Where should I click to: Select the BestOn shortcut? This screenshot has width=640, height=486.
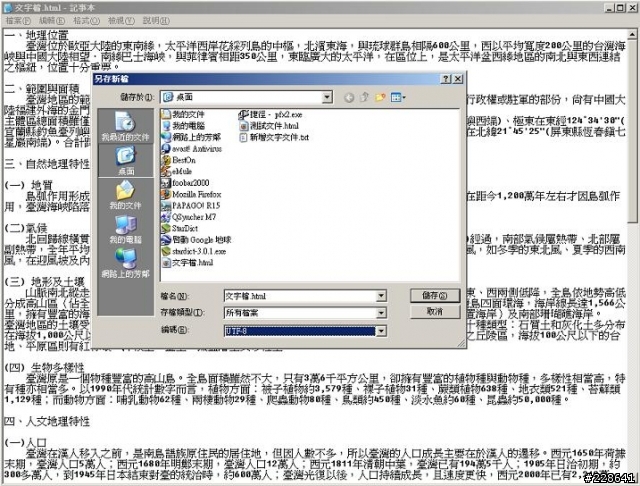click(179, 160)
